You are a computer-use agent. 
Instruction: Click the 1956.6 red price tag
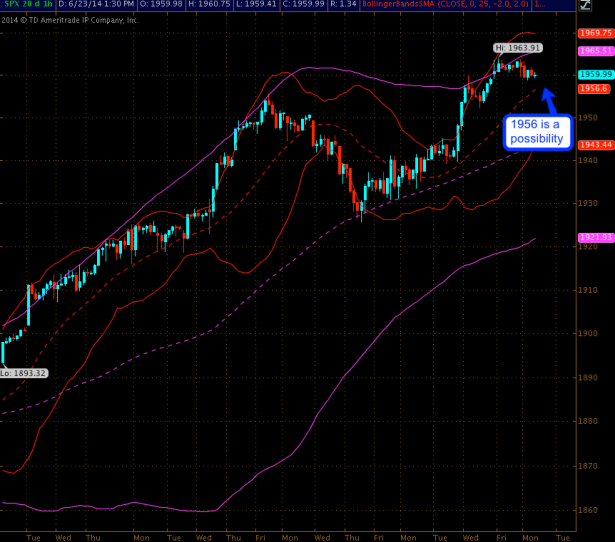[x=593, y=88]
